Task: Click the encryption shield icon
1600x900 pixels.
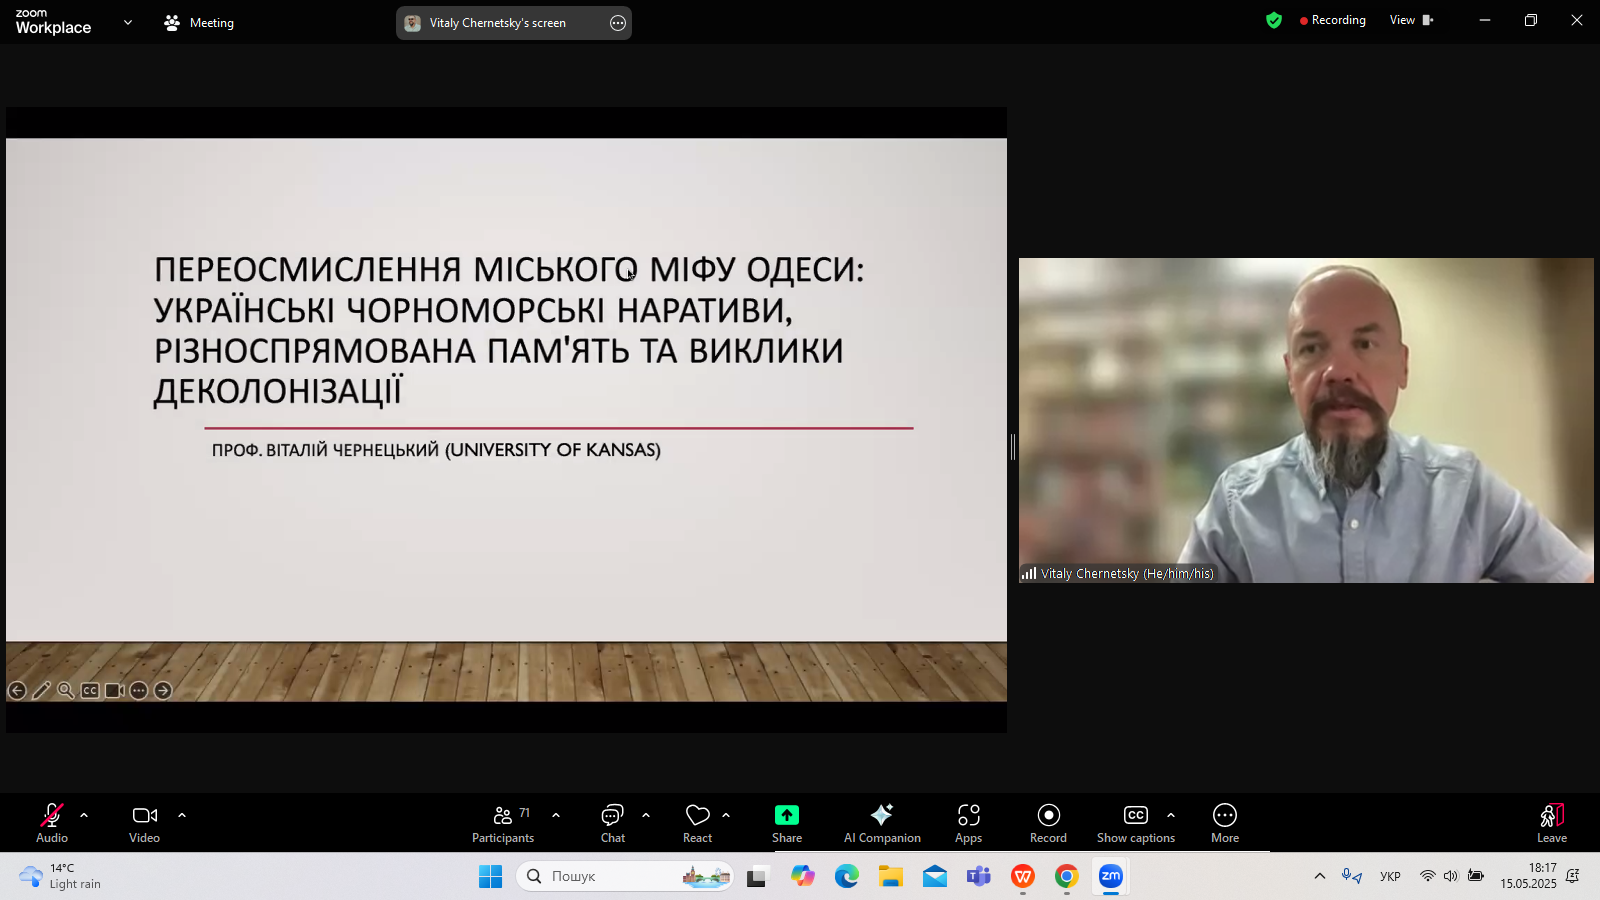Action: (1273, 21)
